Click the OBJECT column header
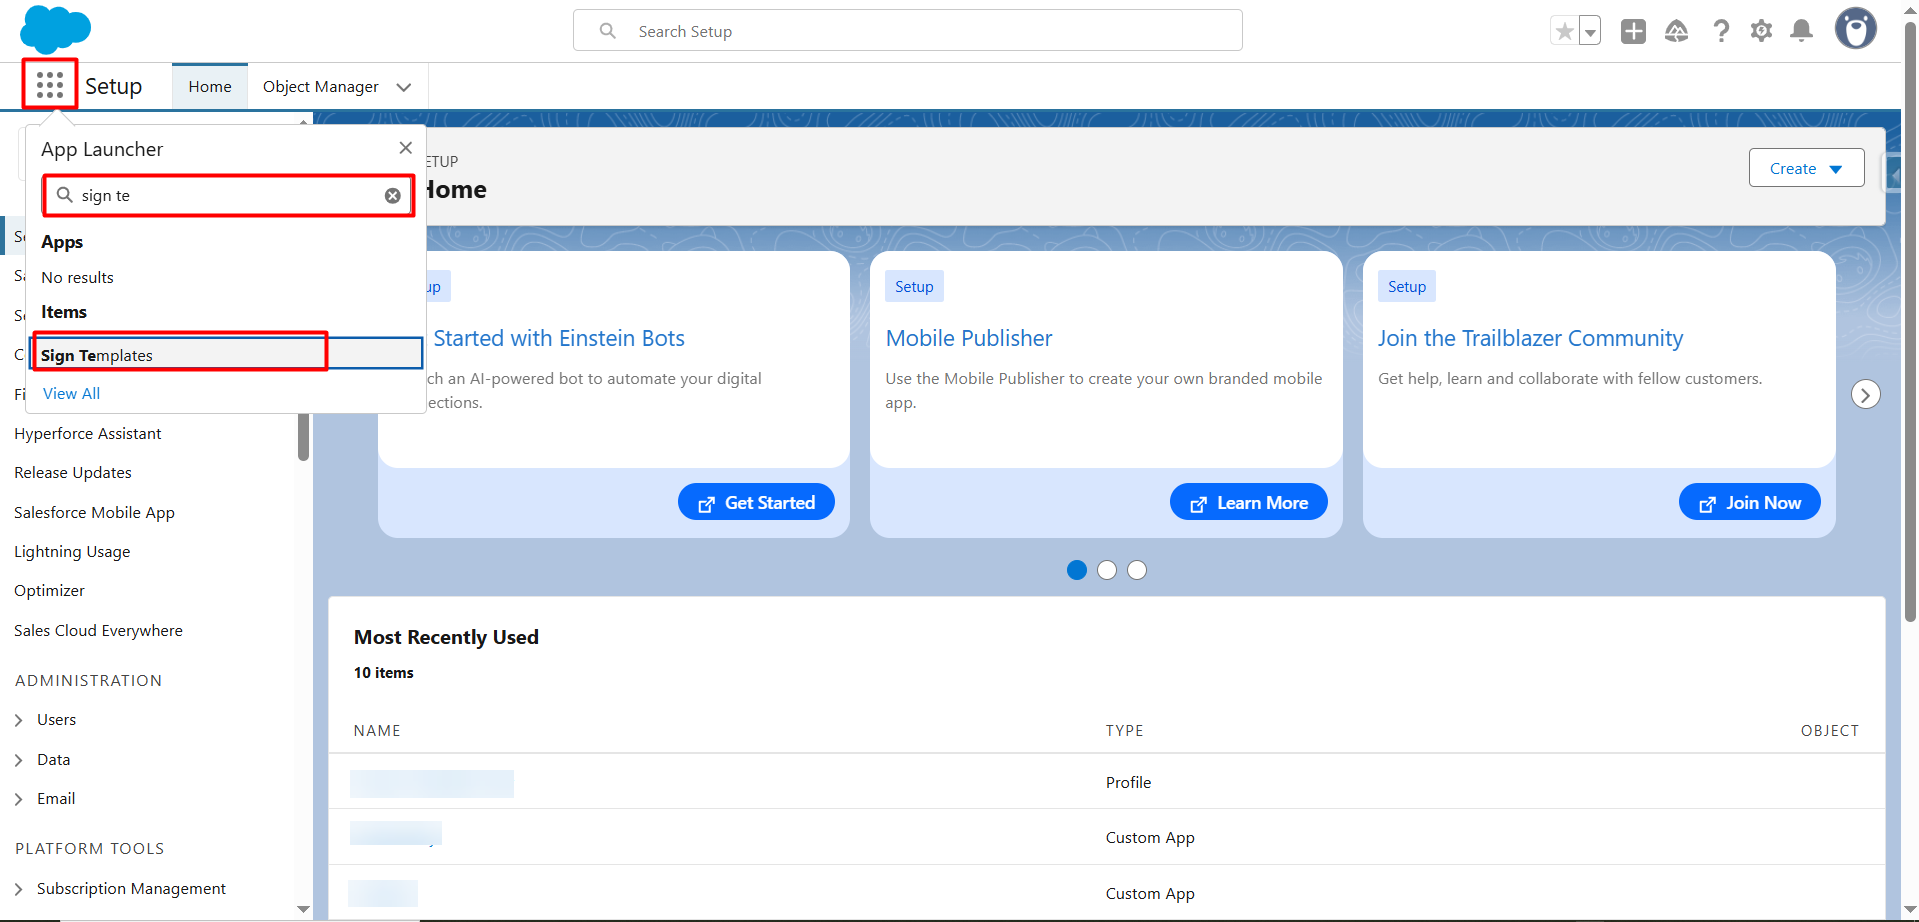 pos(1829,731)
